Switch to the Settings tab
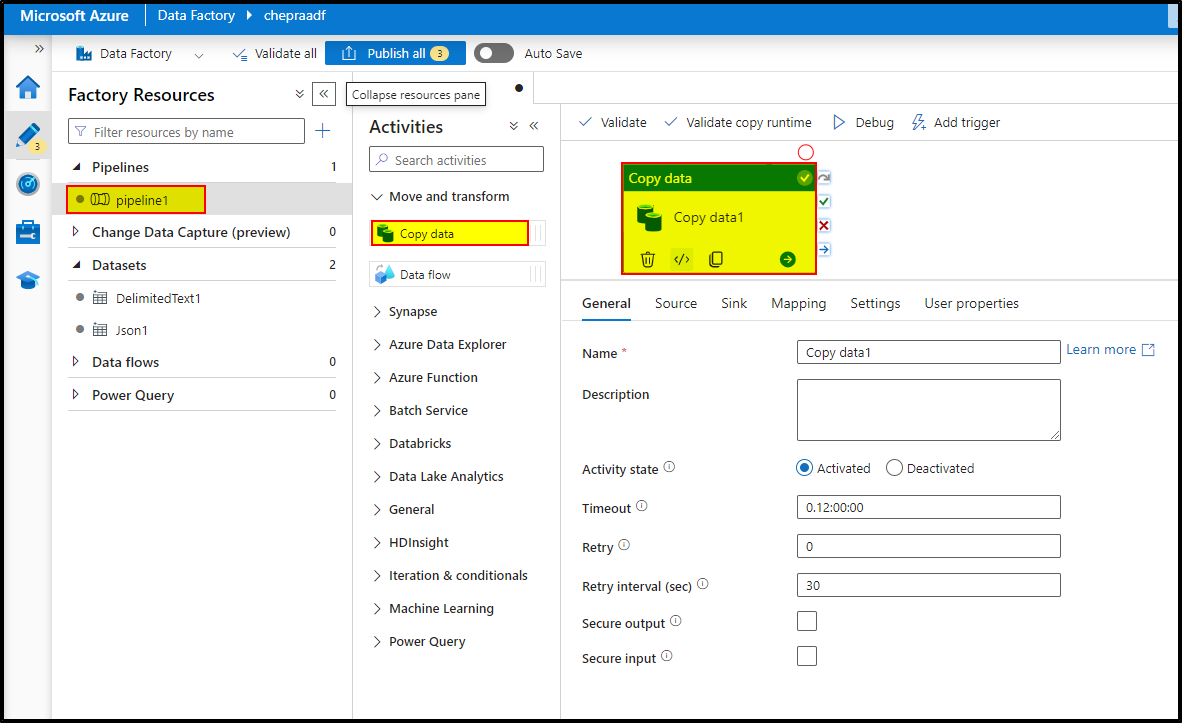Viewport: 1182px width, 723px height. click(875, 303)
